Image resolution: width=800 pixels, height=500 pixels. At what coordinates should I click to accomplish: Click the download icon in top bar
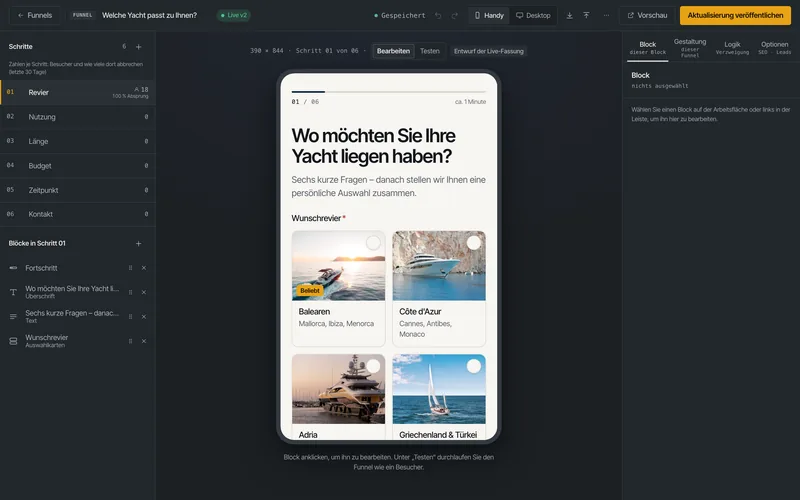(569, 15)
